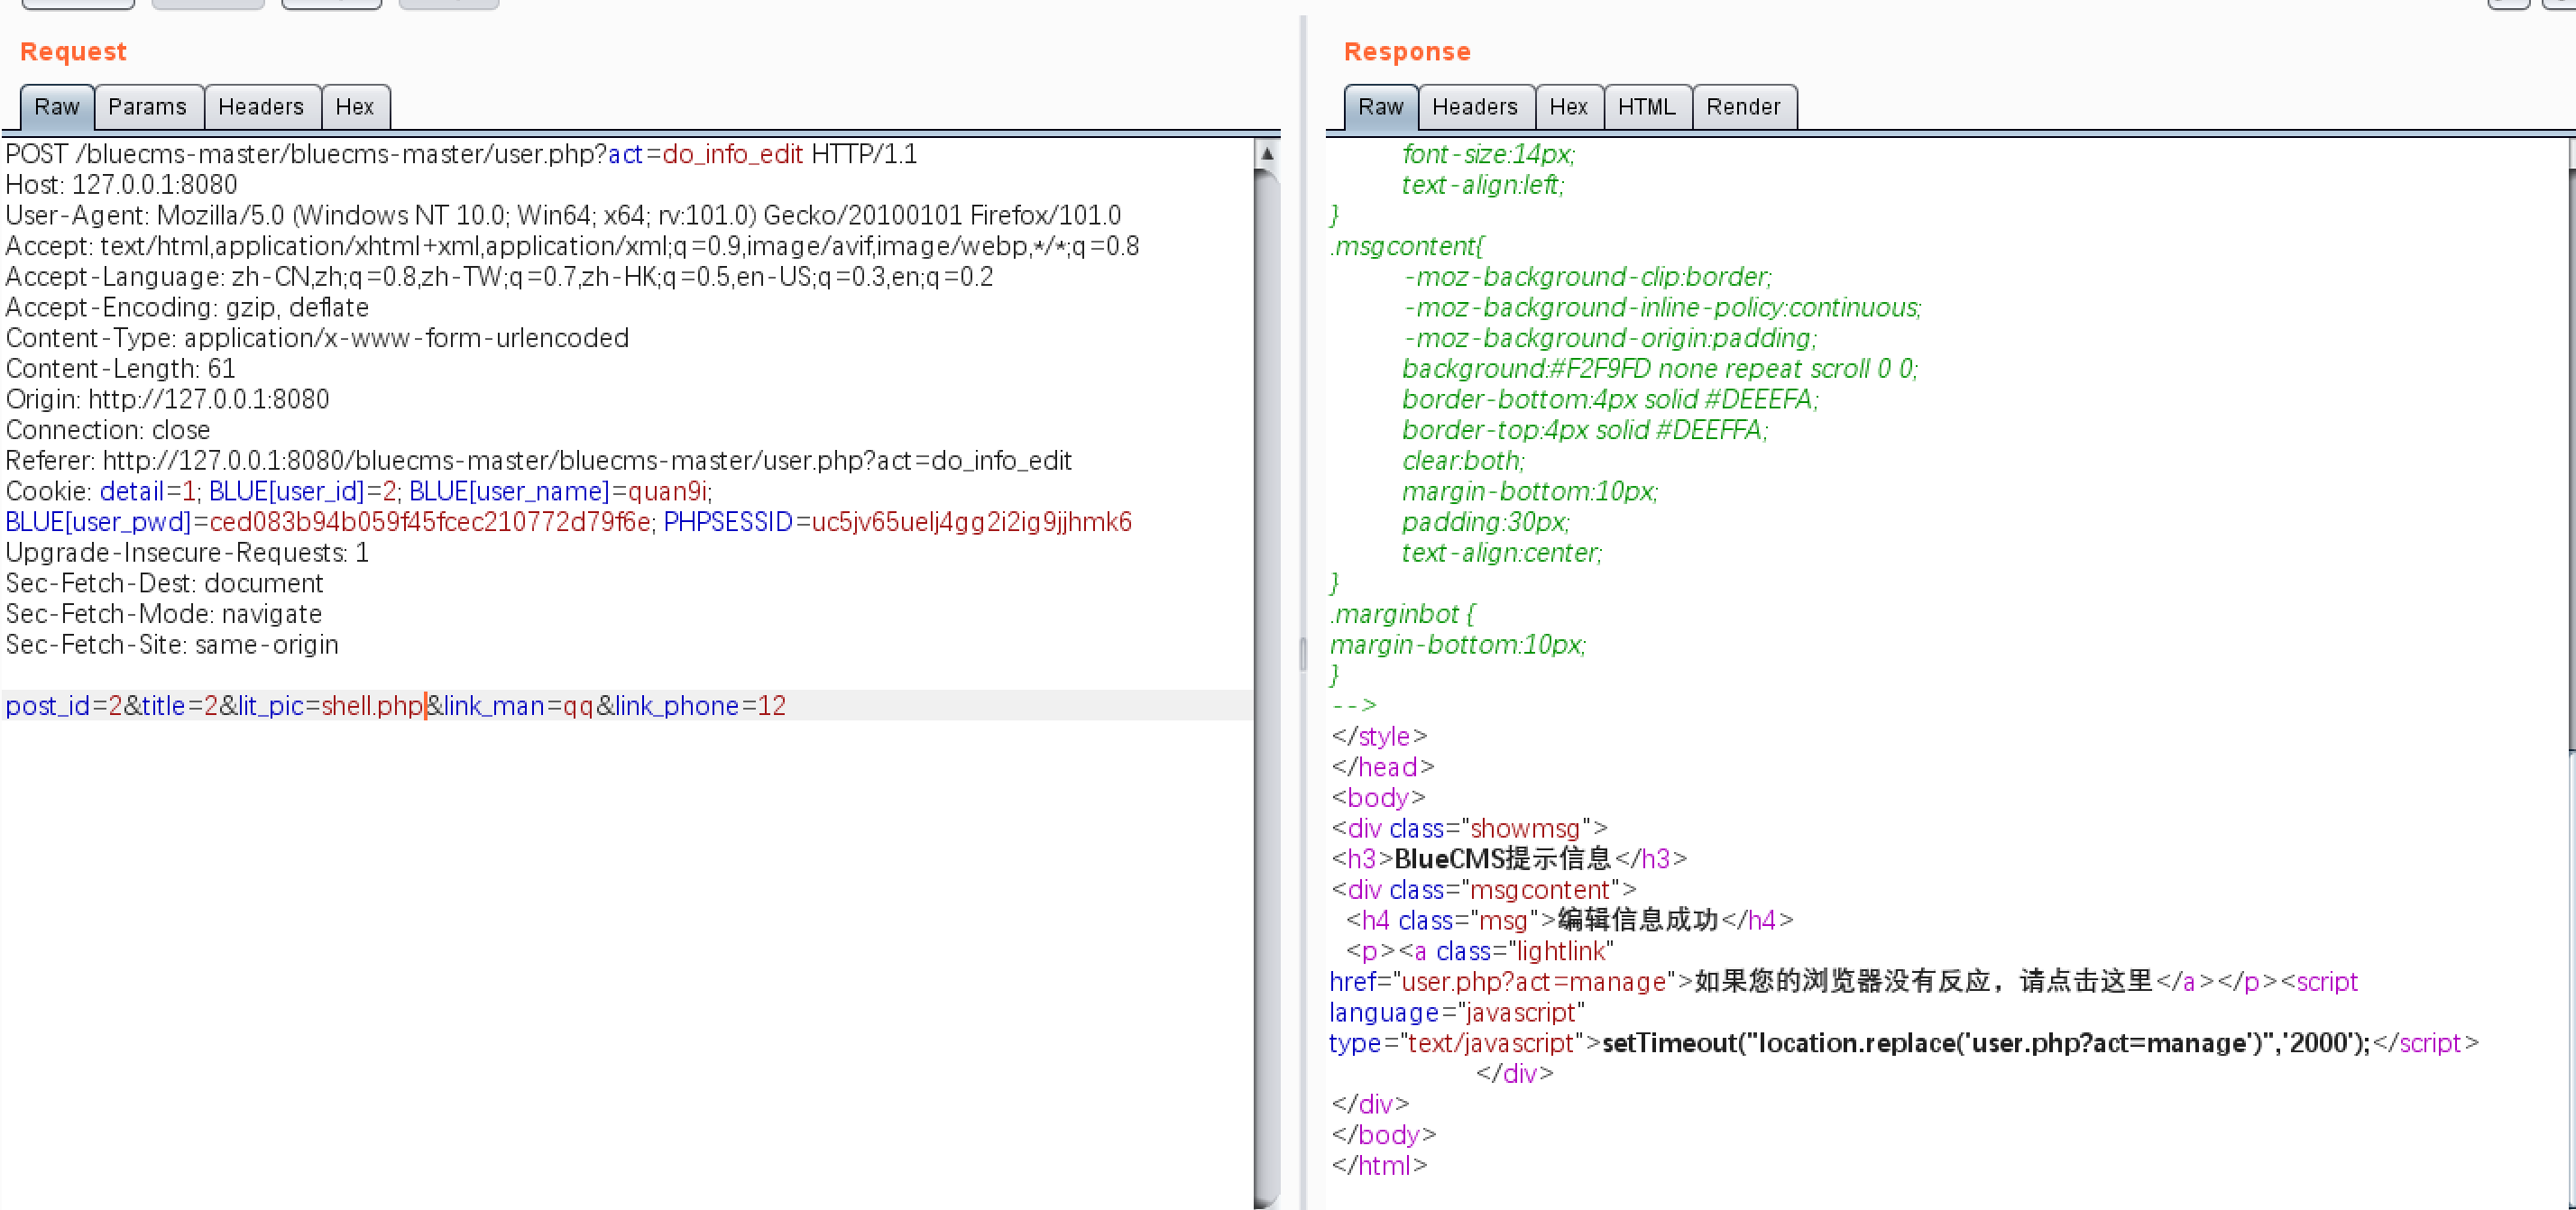Open the Response Render tab
Viewport: 2576px width, 1210px height.
click(x=1744, y=107)
